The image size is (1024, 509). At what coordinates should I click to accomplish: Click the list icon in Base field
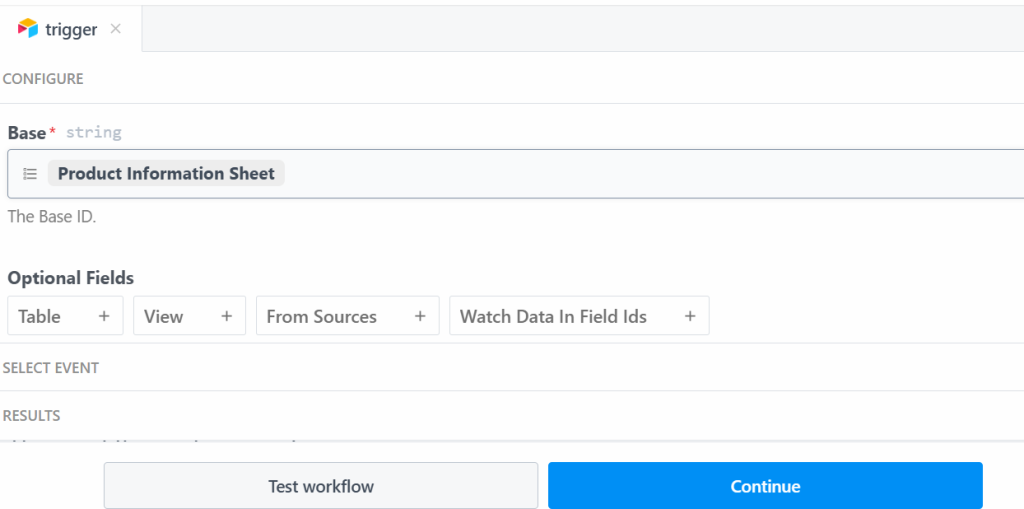click(30, 174)
